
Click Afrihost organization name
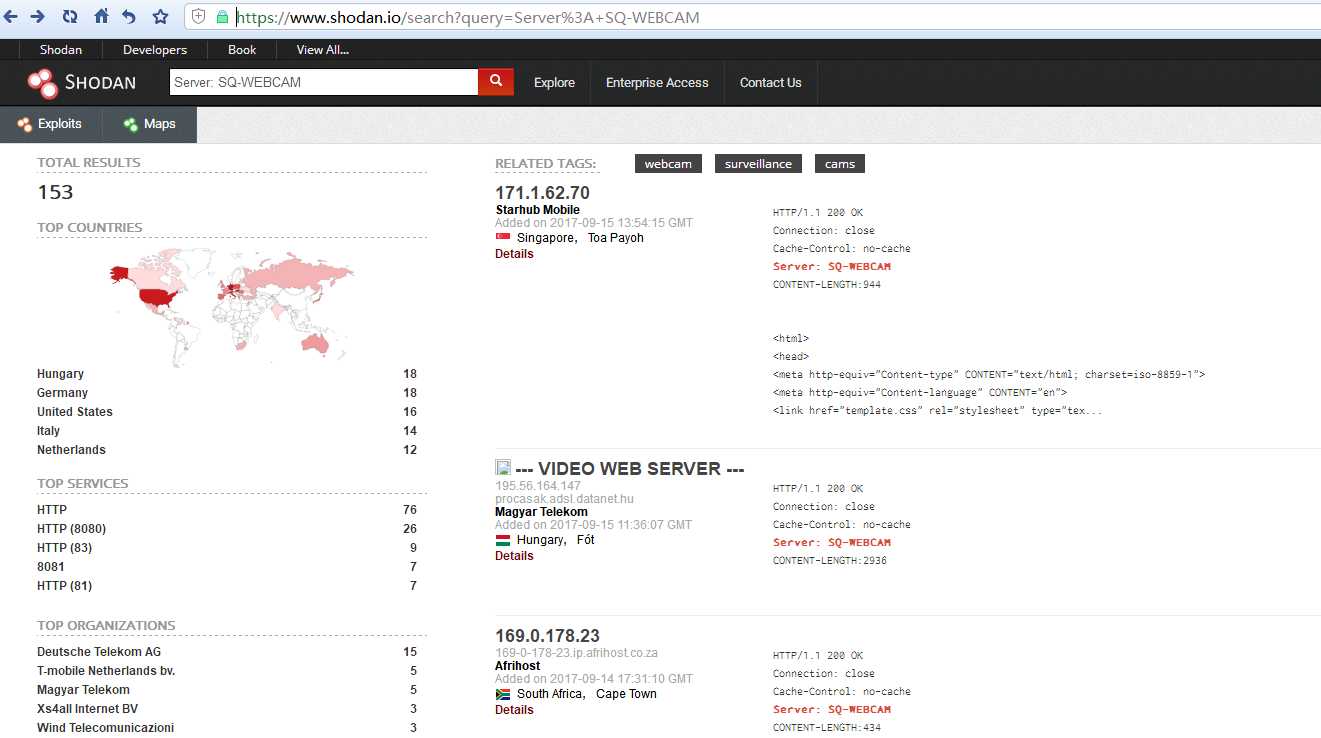click(518, 666)
